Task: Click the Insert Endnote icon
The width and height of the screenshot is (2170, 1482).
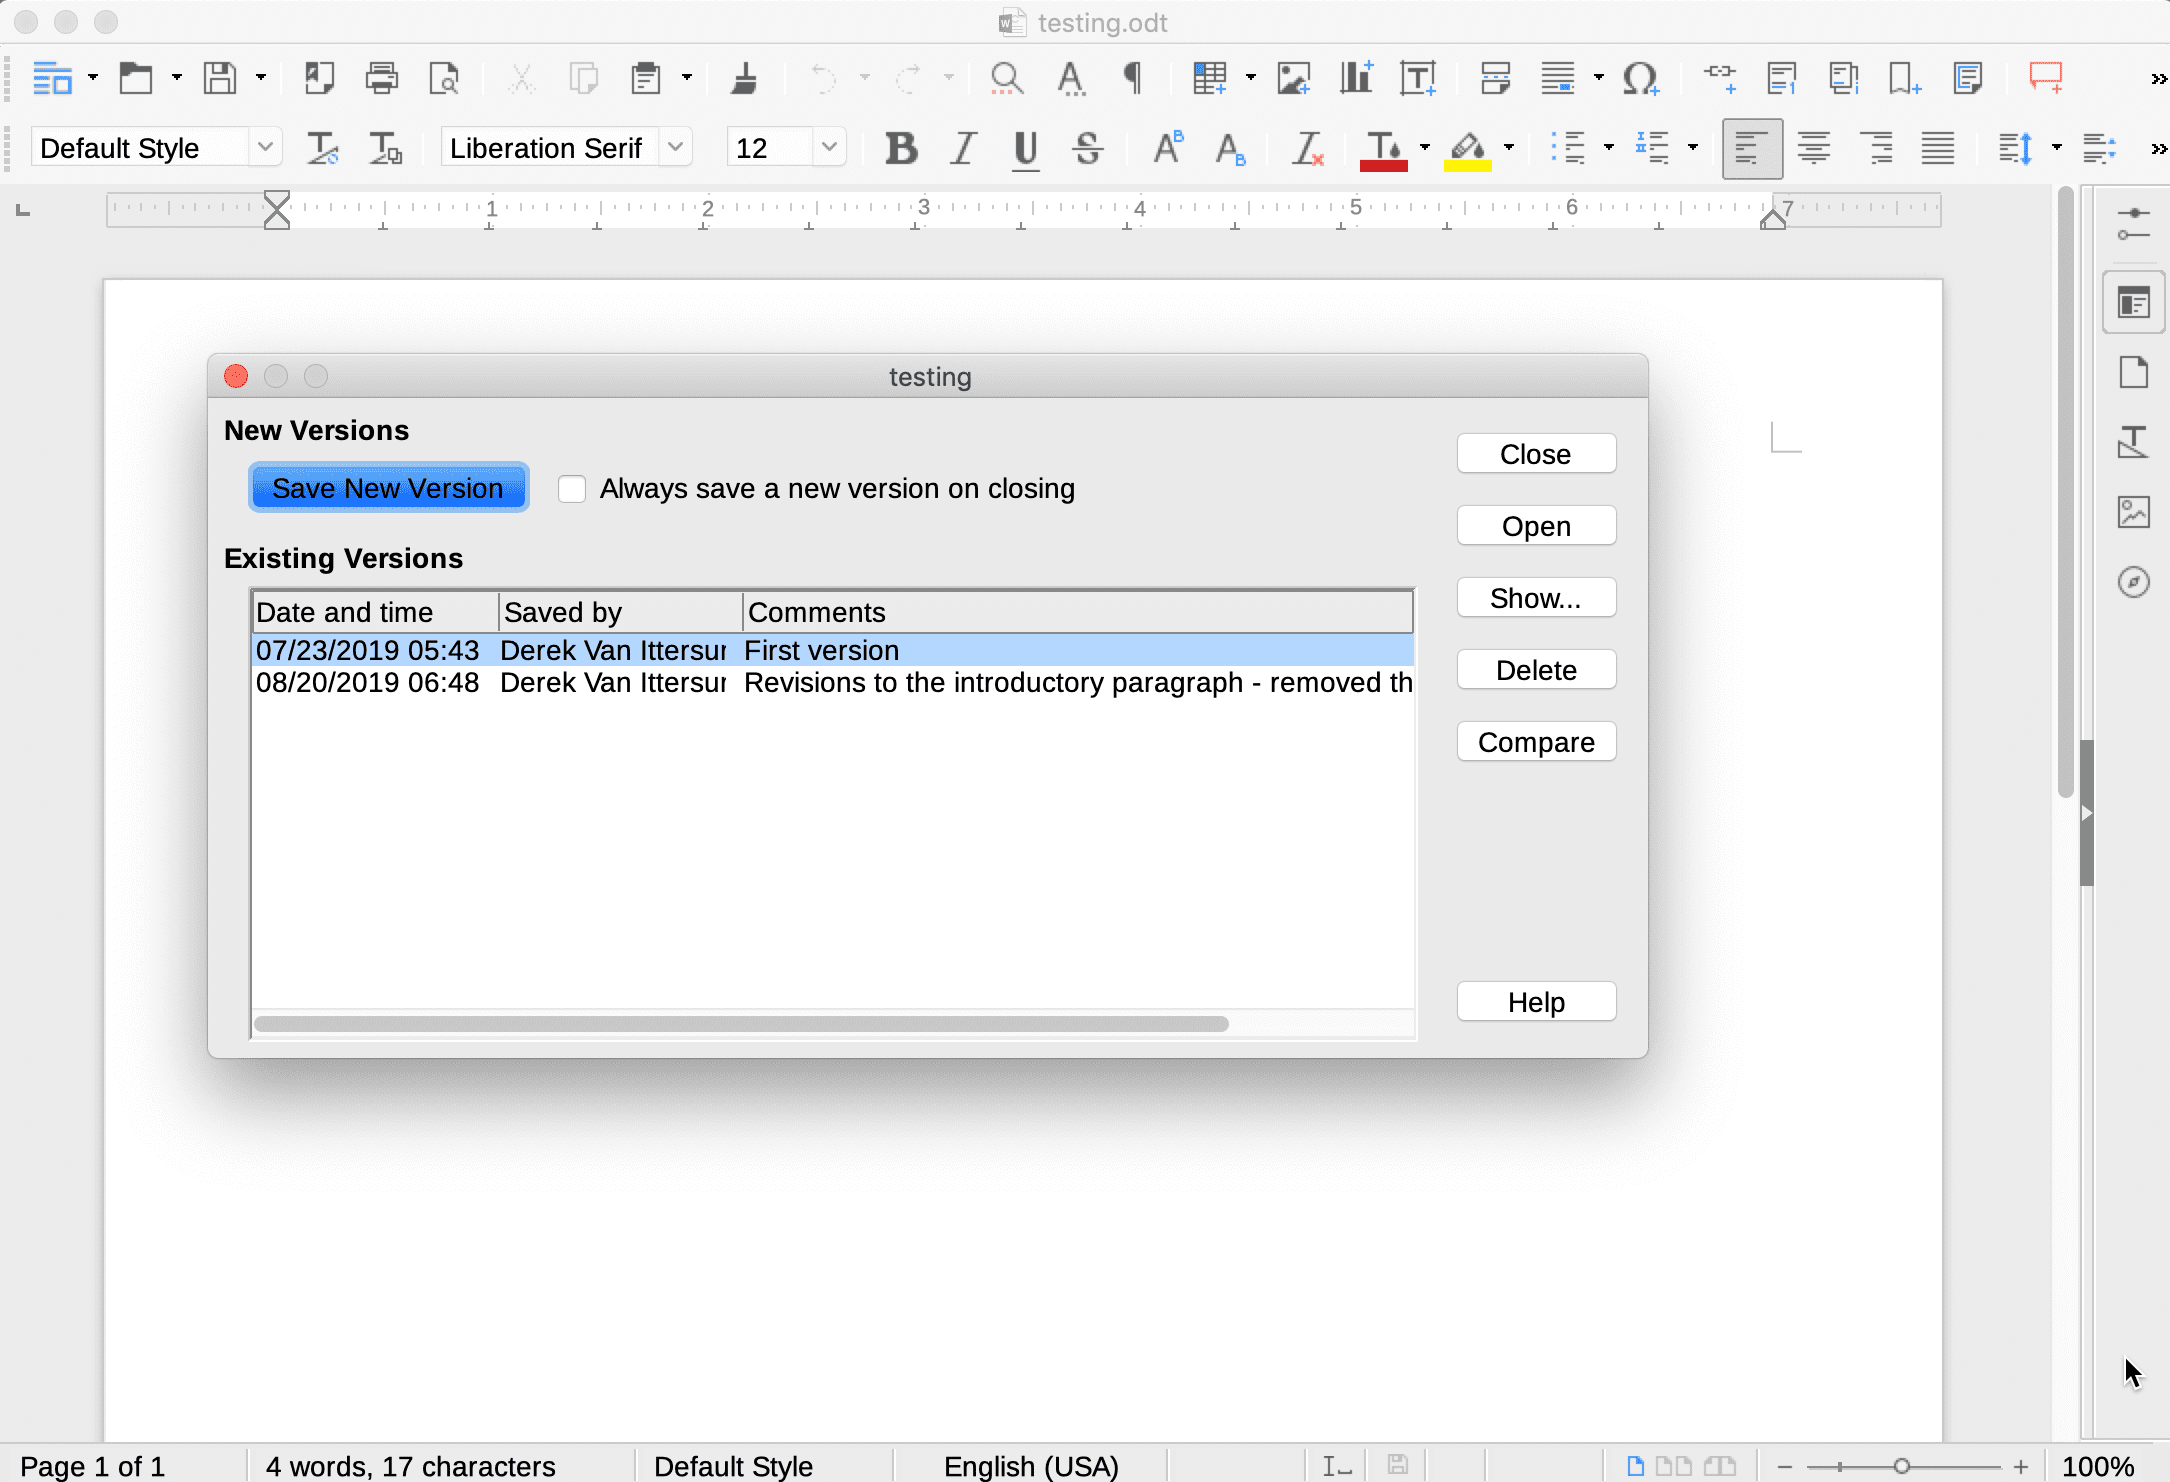Action: 1843,78
